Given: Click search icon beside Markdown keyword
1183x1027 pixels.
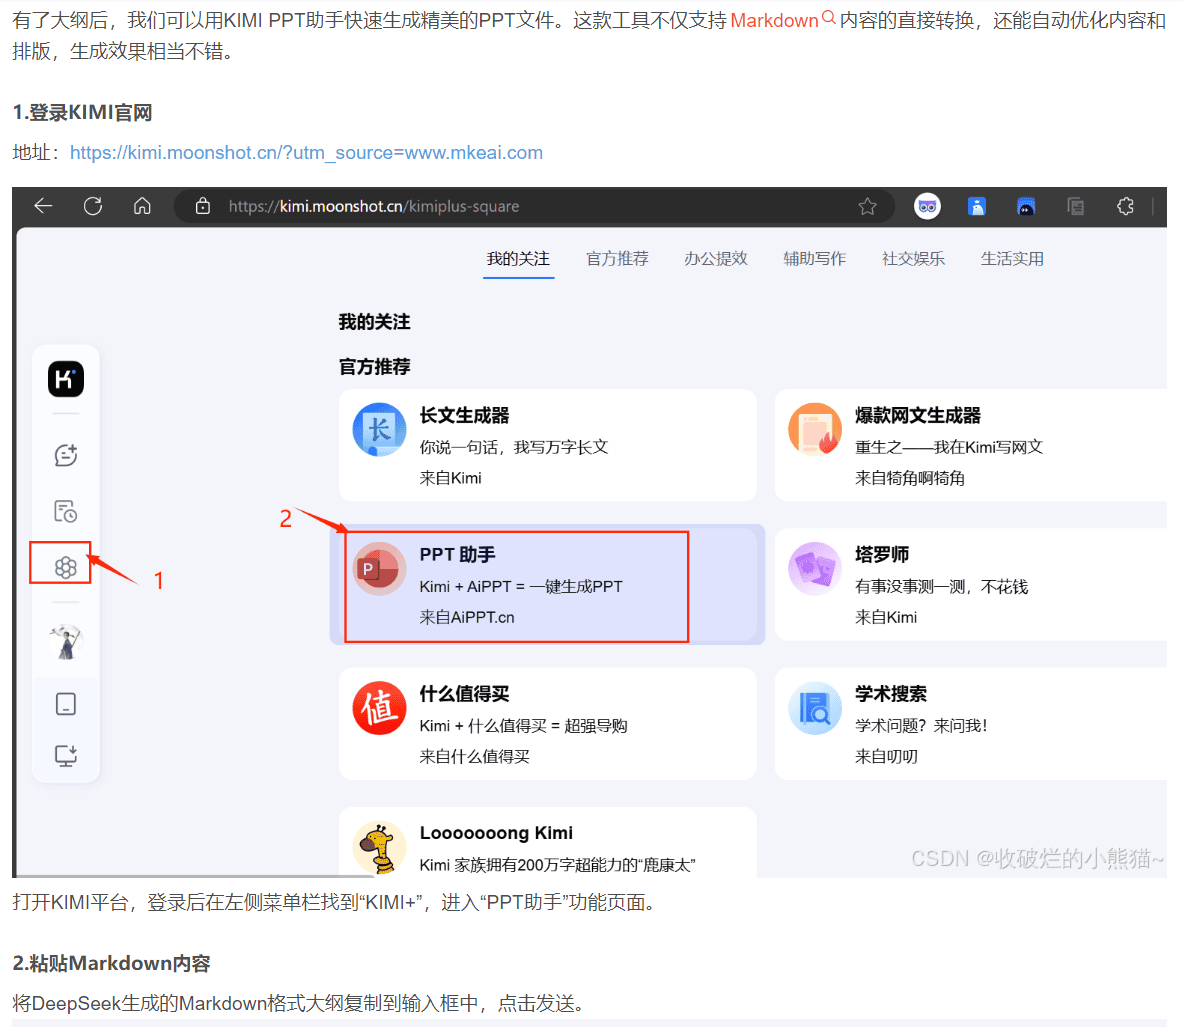Looking at the screenshot, I should click(828, 17).
